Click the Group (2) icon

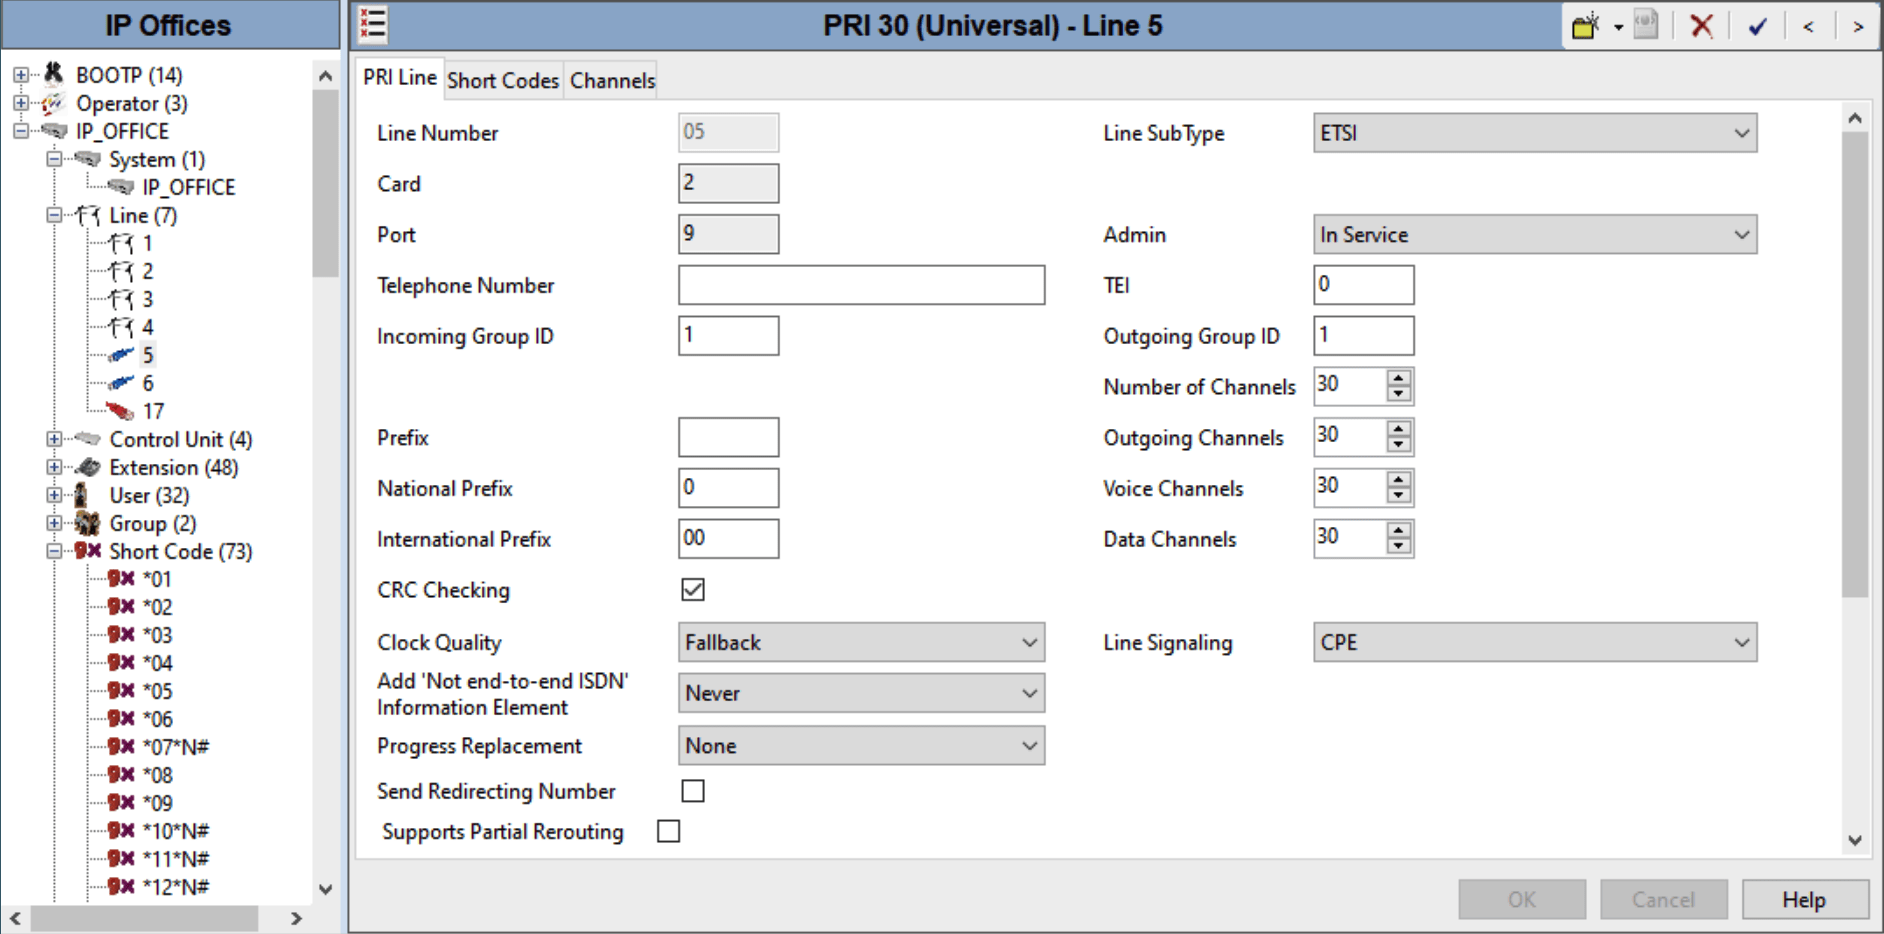click(x=88, y=523)
